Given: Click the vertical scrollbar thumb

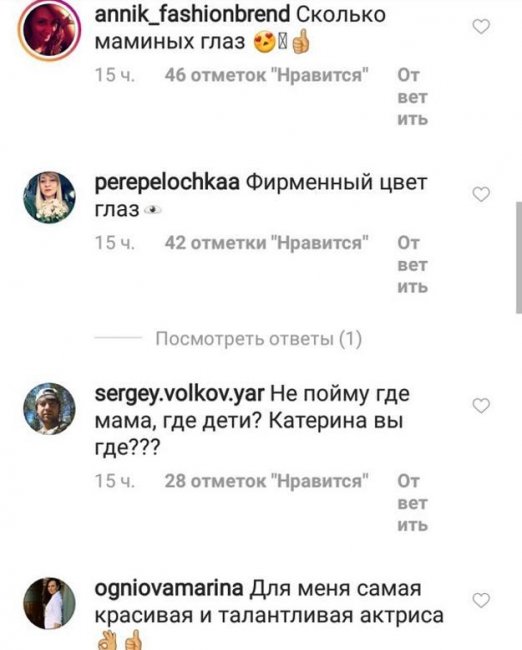Looking at the screenshot, I should click(x=519, y=258).
